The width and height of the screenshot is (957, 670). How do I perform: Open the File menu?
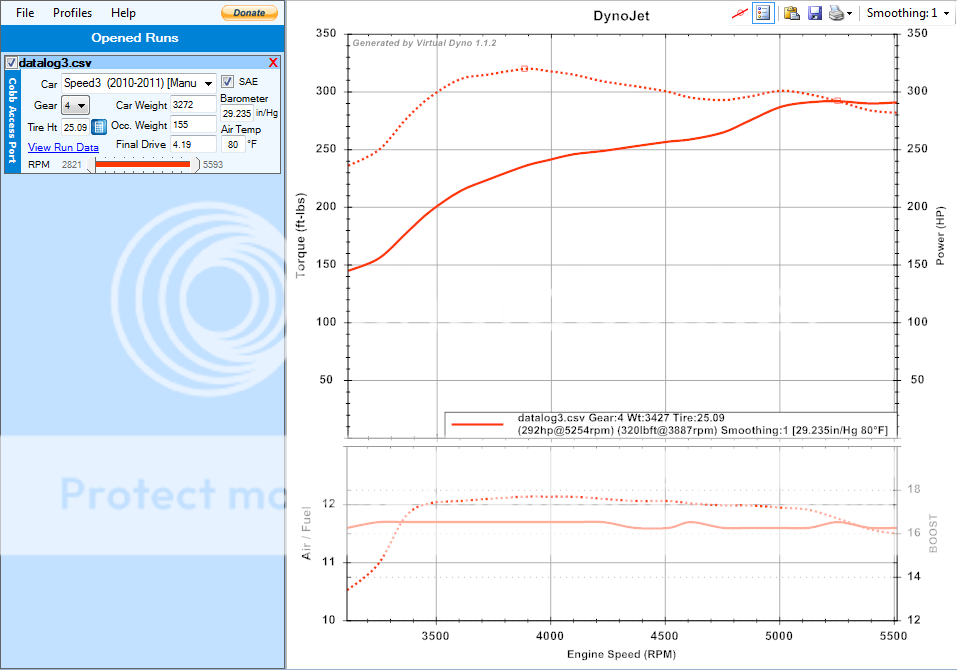(x=25, y=13)
